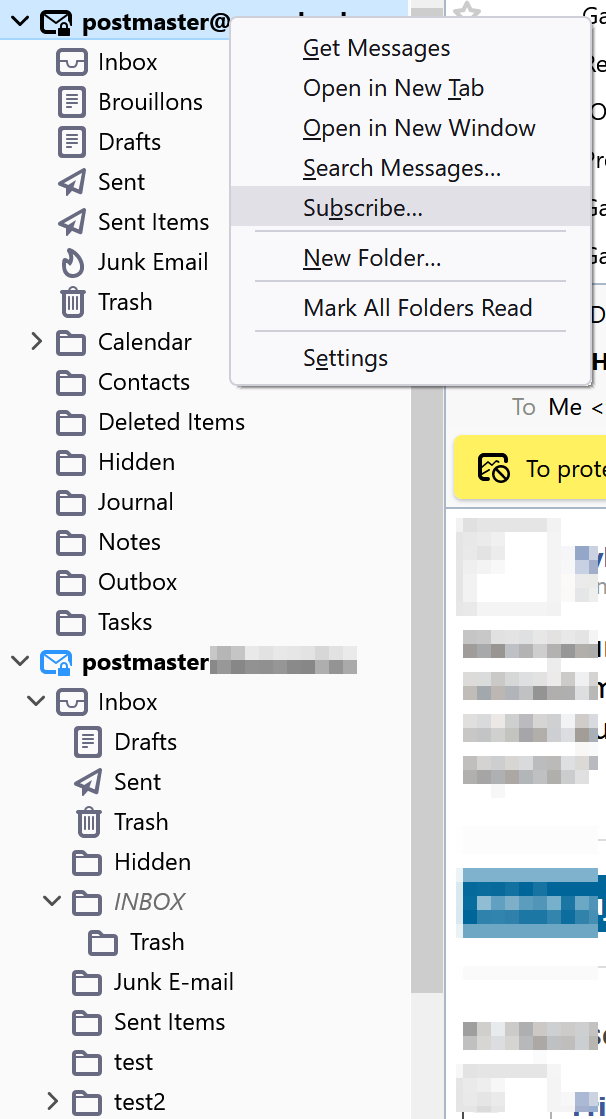The width and height of the screenshot is (606, 1119).
Task: Click the folder icon next to test
Action: pos(88,1062)
